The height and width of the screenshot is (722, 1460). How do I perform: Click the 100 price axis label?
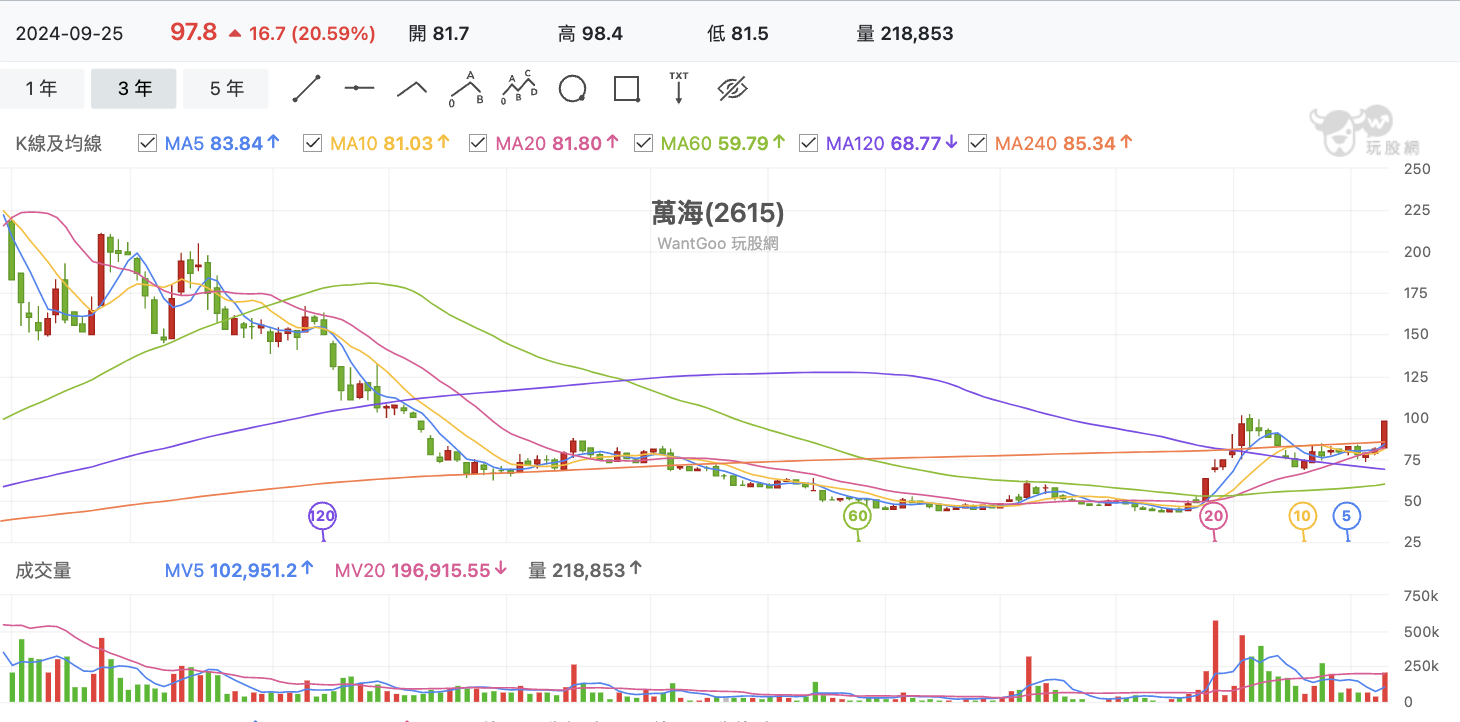coord(1418,418)
